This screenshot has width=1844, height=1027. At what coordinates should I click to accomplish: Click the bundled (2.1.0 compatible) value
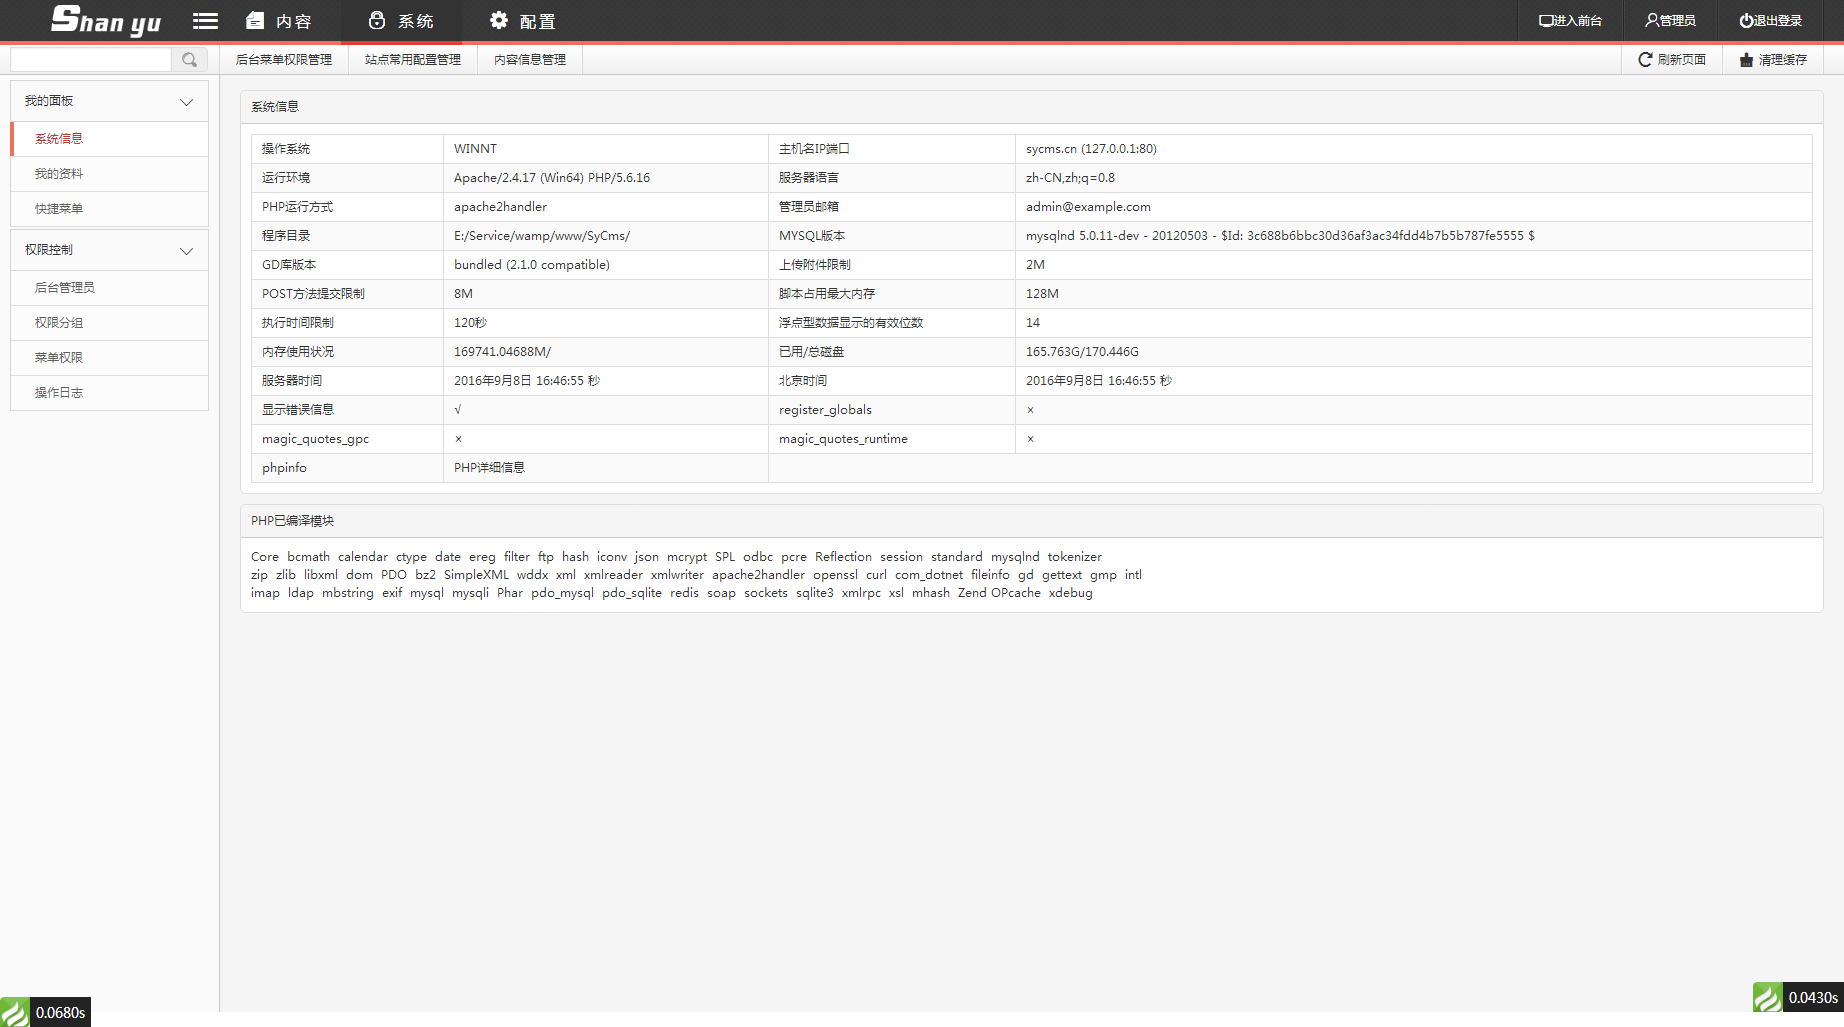532,265
